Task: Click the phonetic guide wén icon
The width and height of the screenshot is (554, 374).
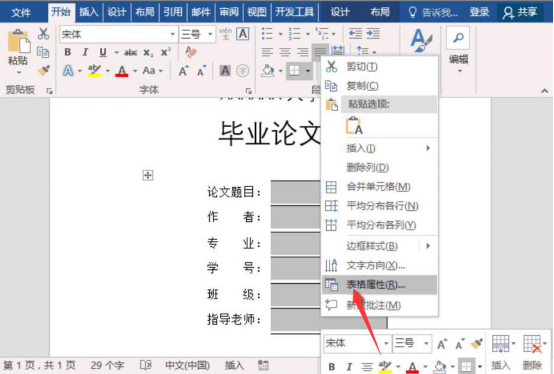Action: 225,34
